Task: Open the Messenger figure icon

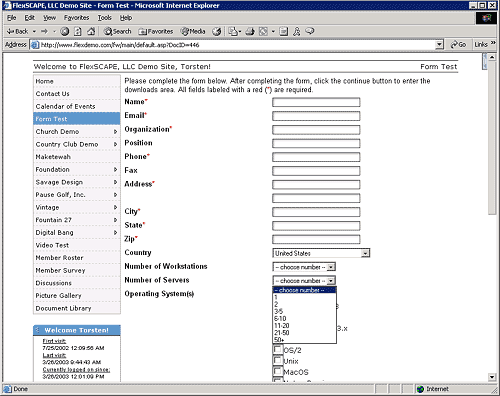Action: [x=296, y=32]
